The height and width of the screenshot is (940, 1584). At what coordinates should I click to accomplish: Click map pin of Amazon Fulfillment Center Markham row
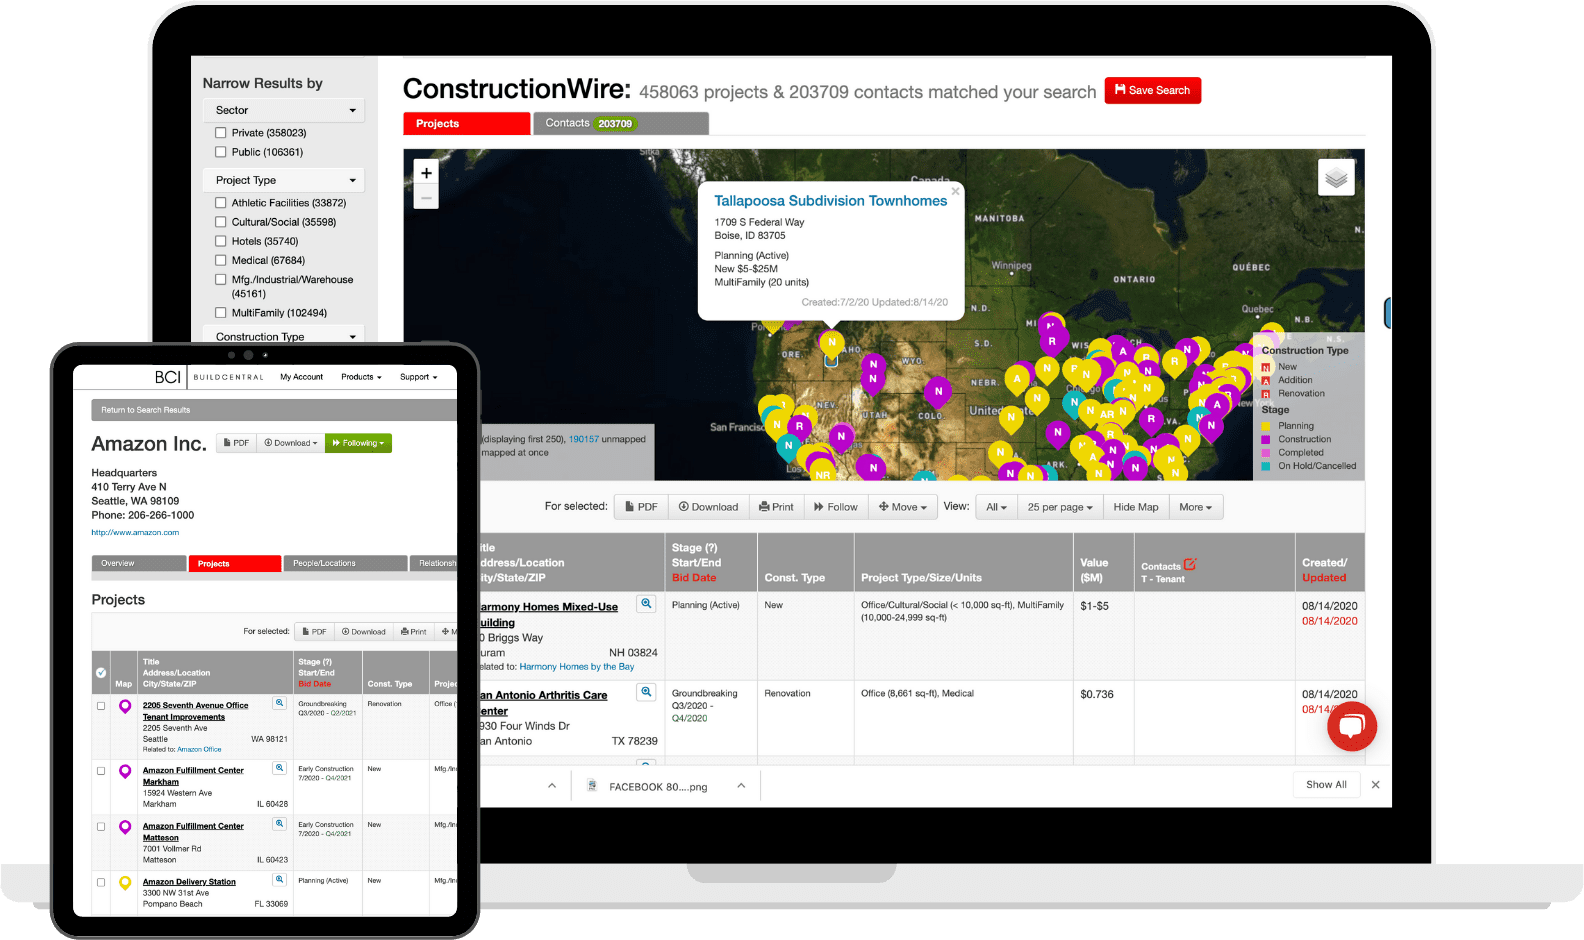click(125, 772)
